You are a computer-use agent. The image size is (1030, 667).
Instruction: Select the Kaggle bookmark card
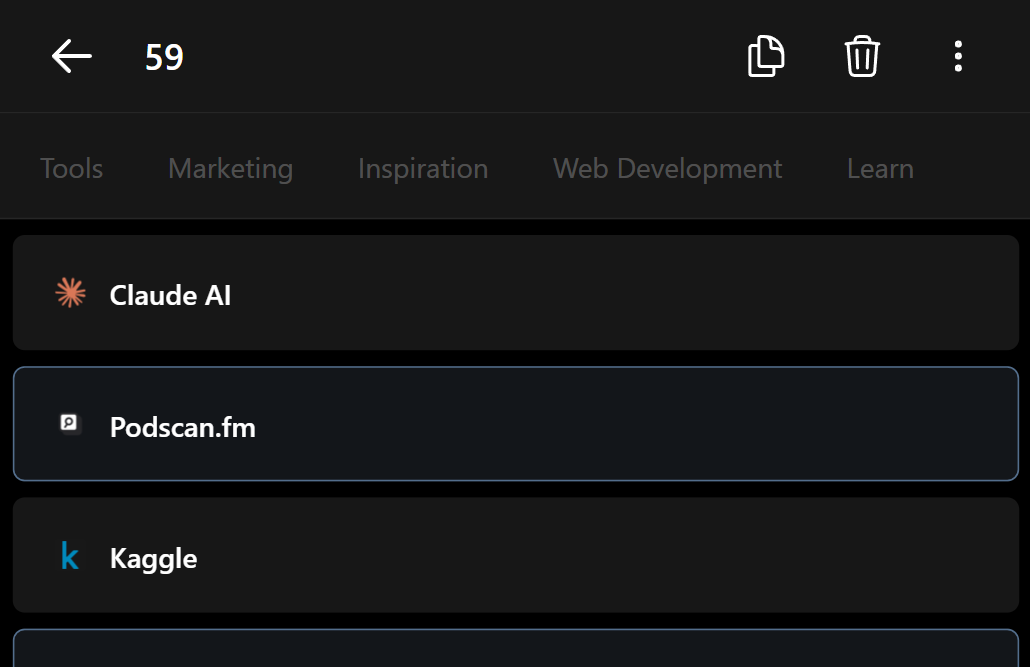click(516, 555)
